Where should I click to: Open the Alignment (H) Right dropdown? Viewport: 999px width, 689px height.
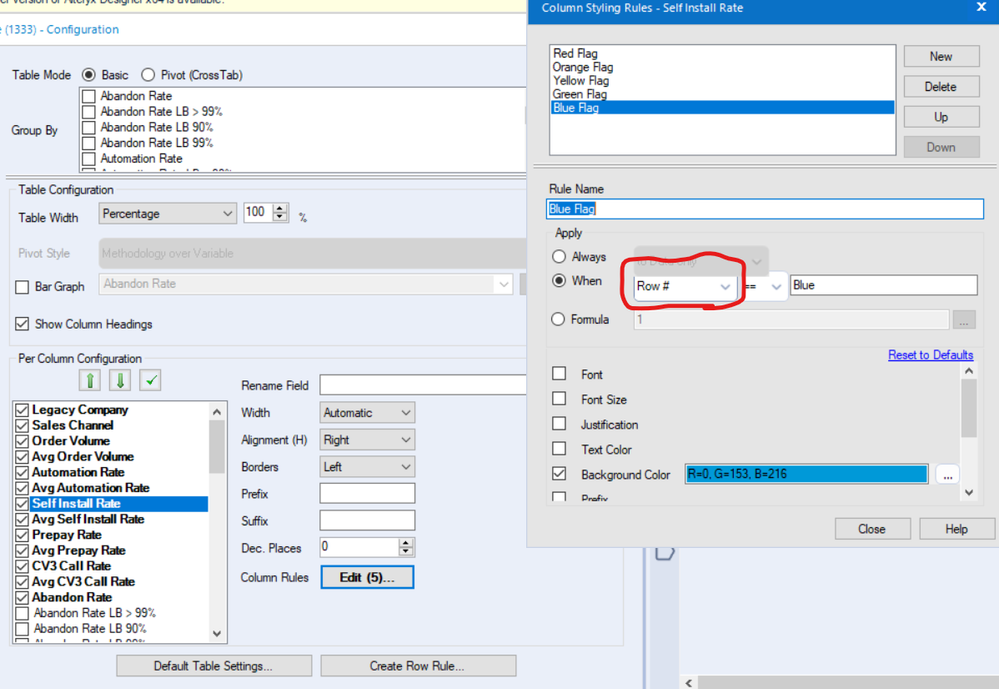click(367, 440)
